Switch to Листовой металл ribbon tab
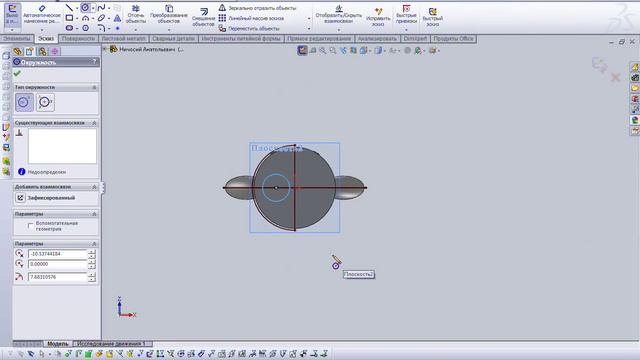The height and width of the screenshot is (360, 640). click(x=123, y=38)
